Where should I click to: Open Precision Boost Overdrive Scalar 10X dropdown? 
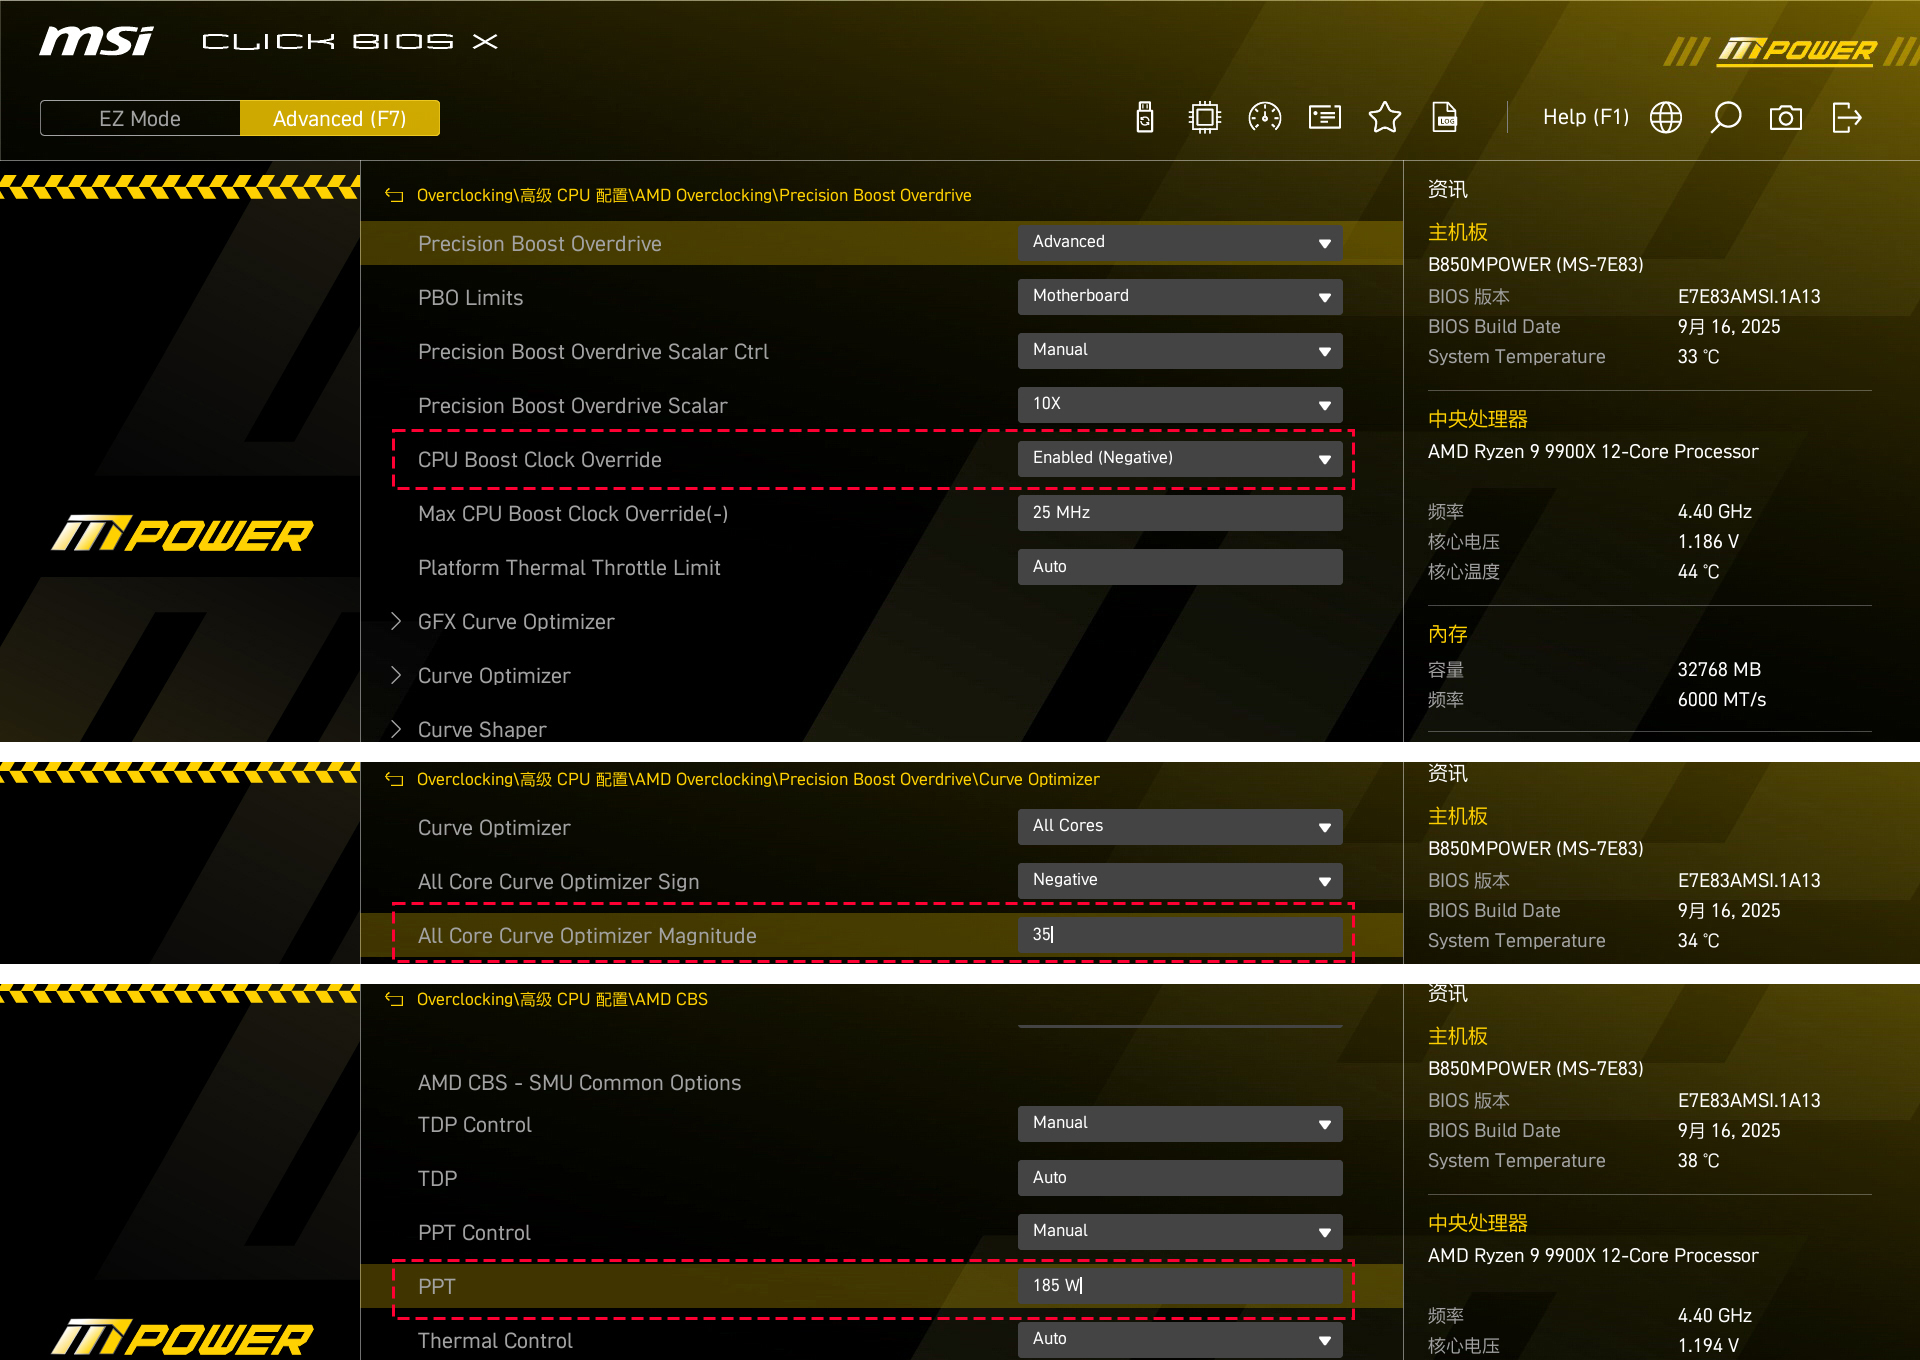[1180, 405]
